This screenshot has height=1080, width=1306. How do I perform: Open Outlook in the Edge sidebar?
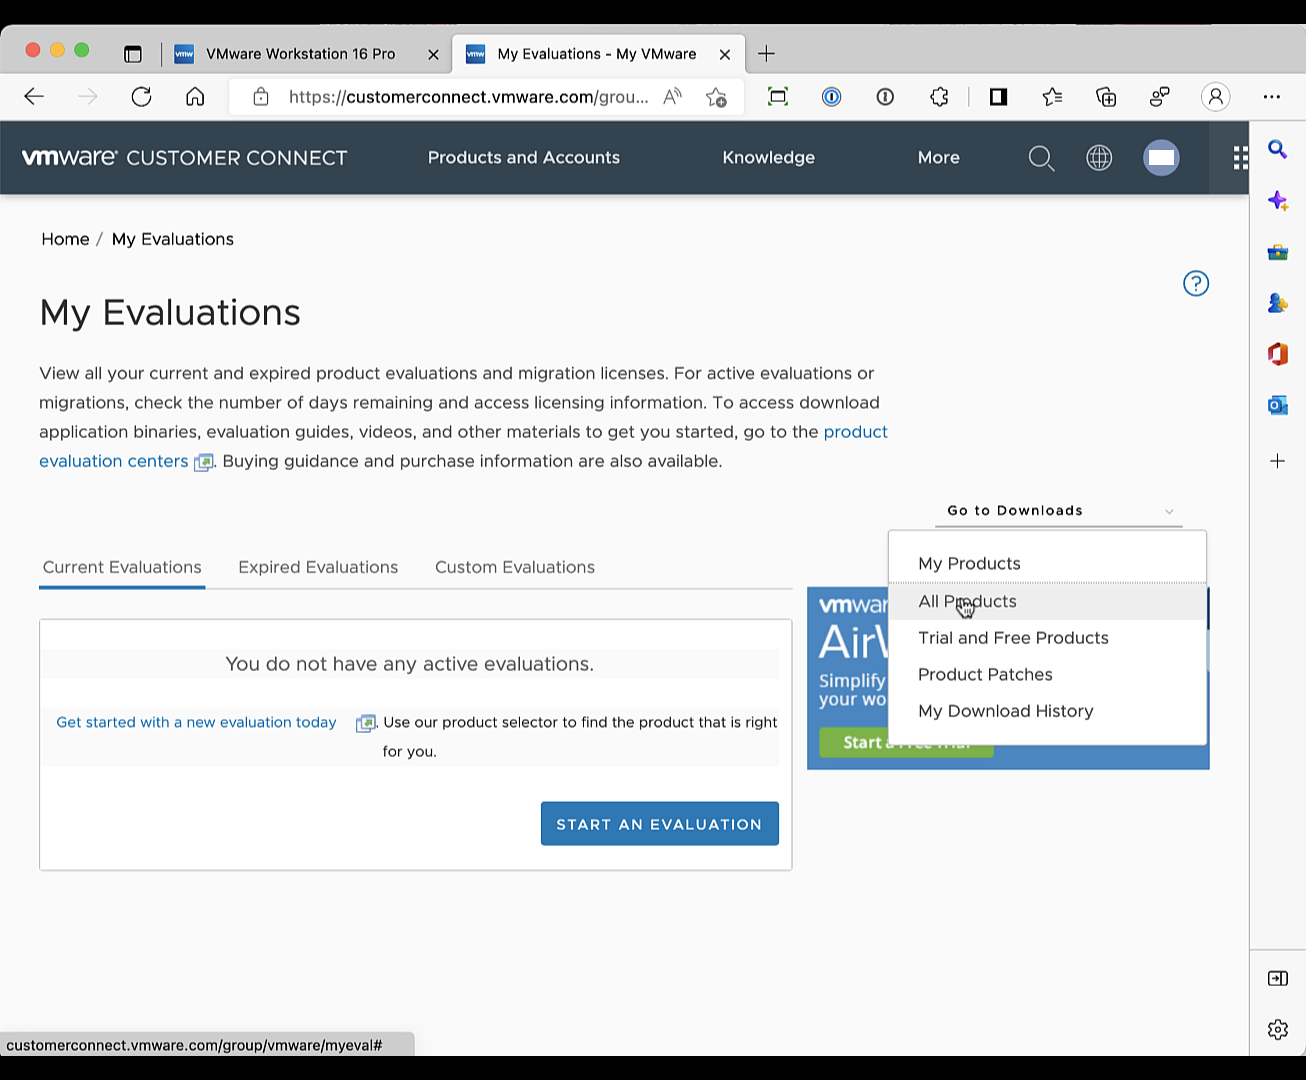point(1277,405)
